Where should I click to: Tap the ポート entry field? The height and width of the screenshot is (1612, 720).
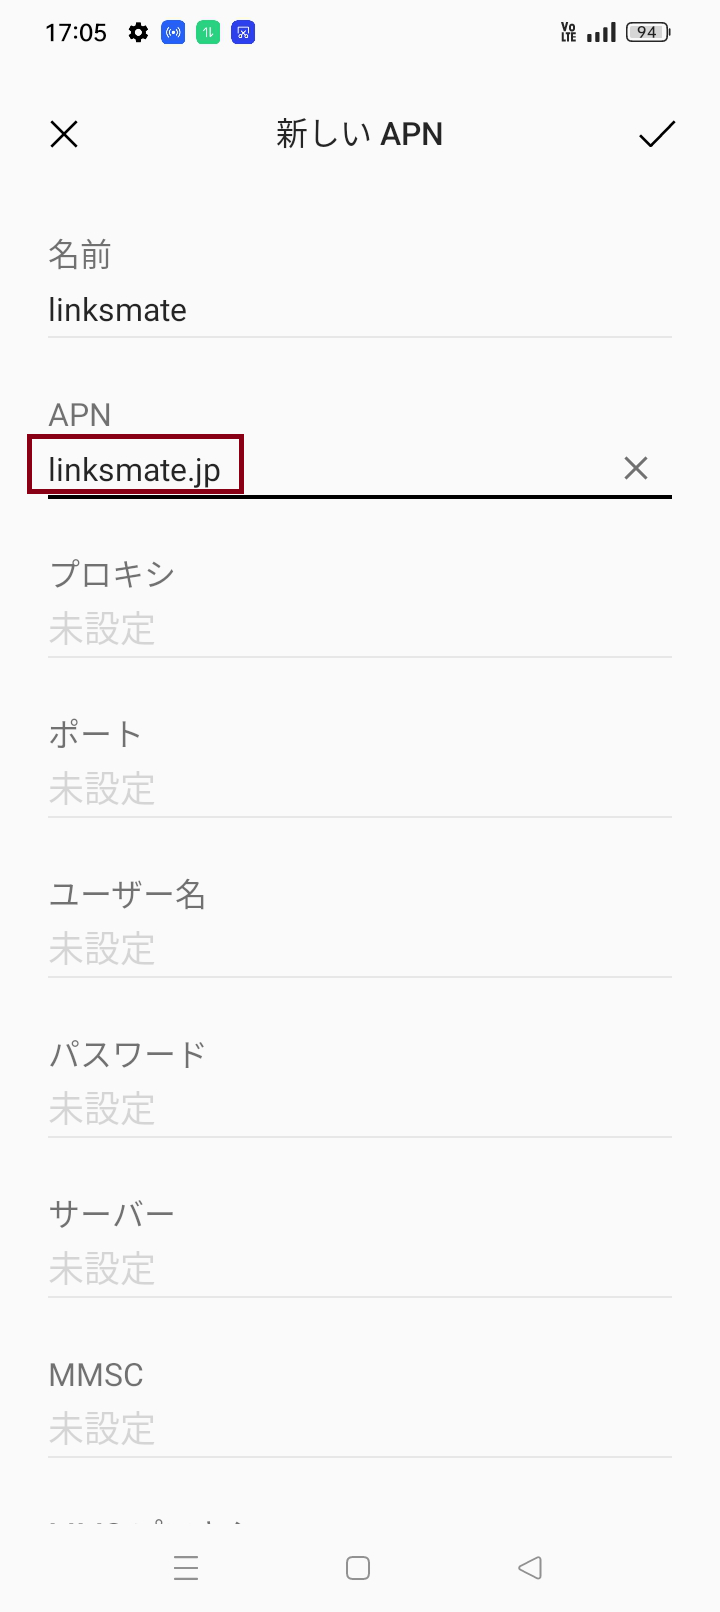(x=300, y=790)
